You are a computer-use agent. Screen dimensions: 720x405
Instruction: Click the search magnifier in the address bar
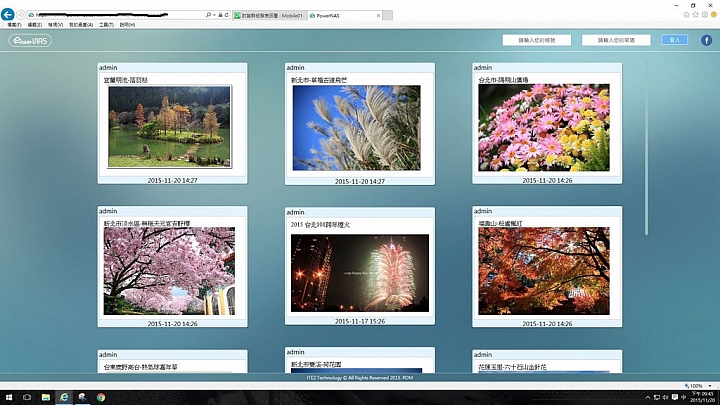[208, 15]
